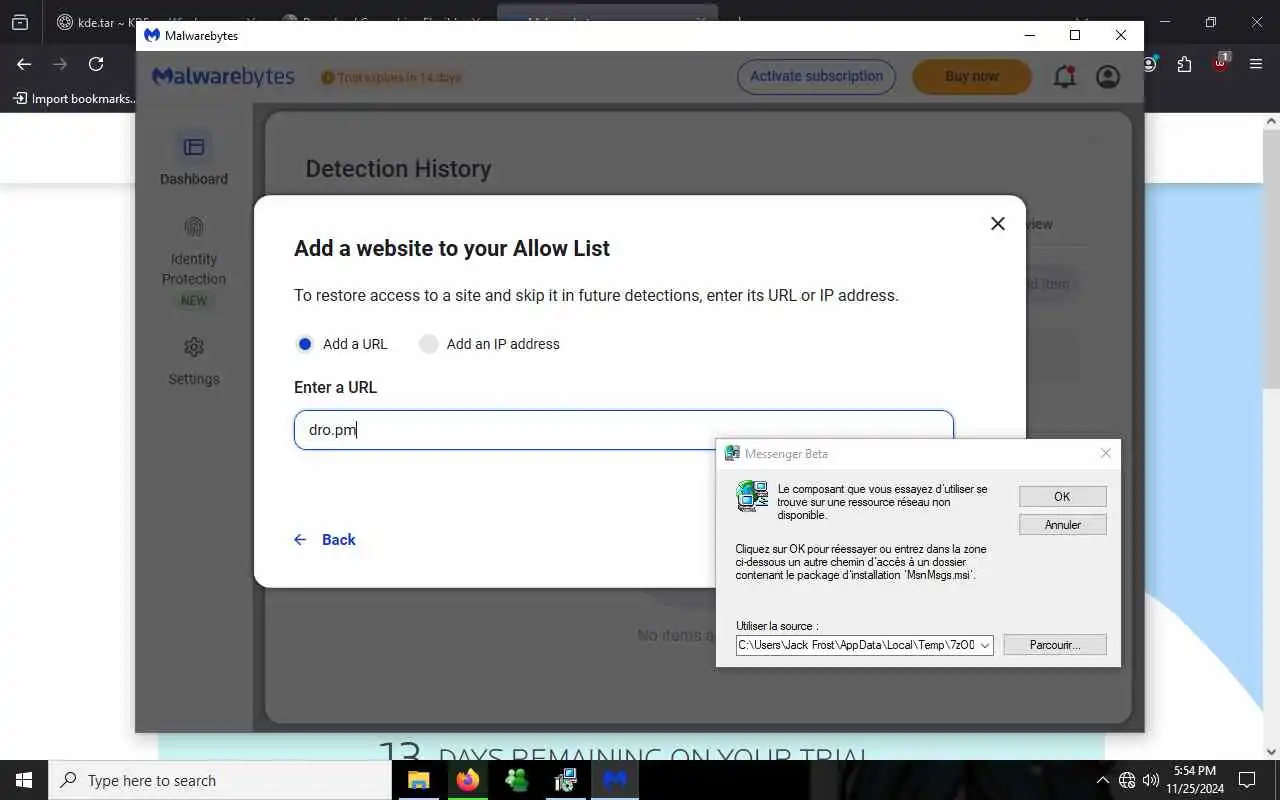Open the installer icon in the taskbar

click(565, 780)
